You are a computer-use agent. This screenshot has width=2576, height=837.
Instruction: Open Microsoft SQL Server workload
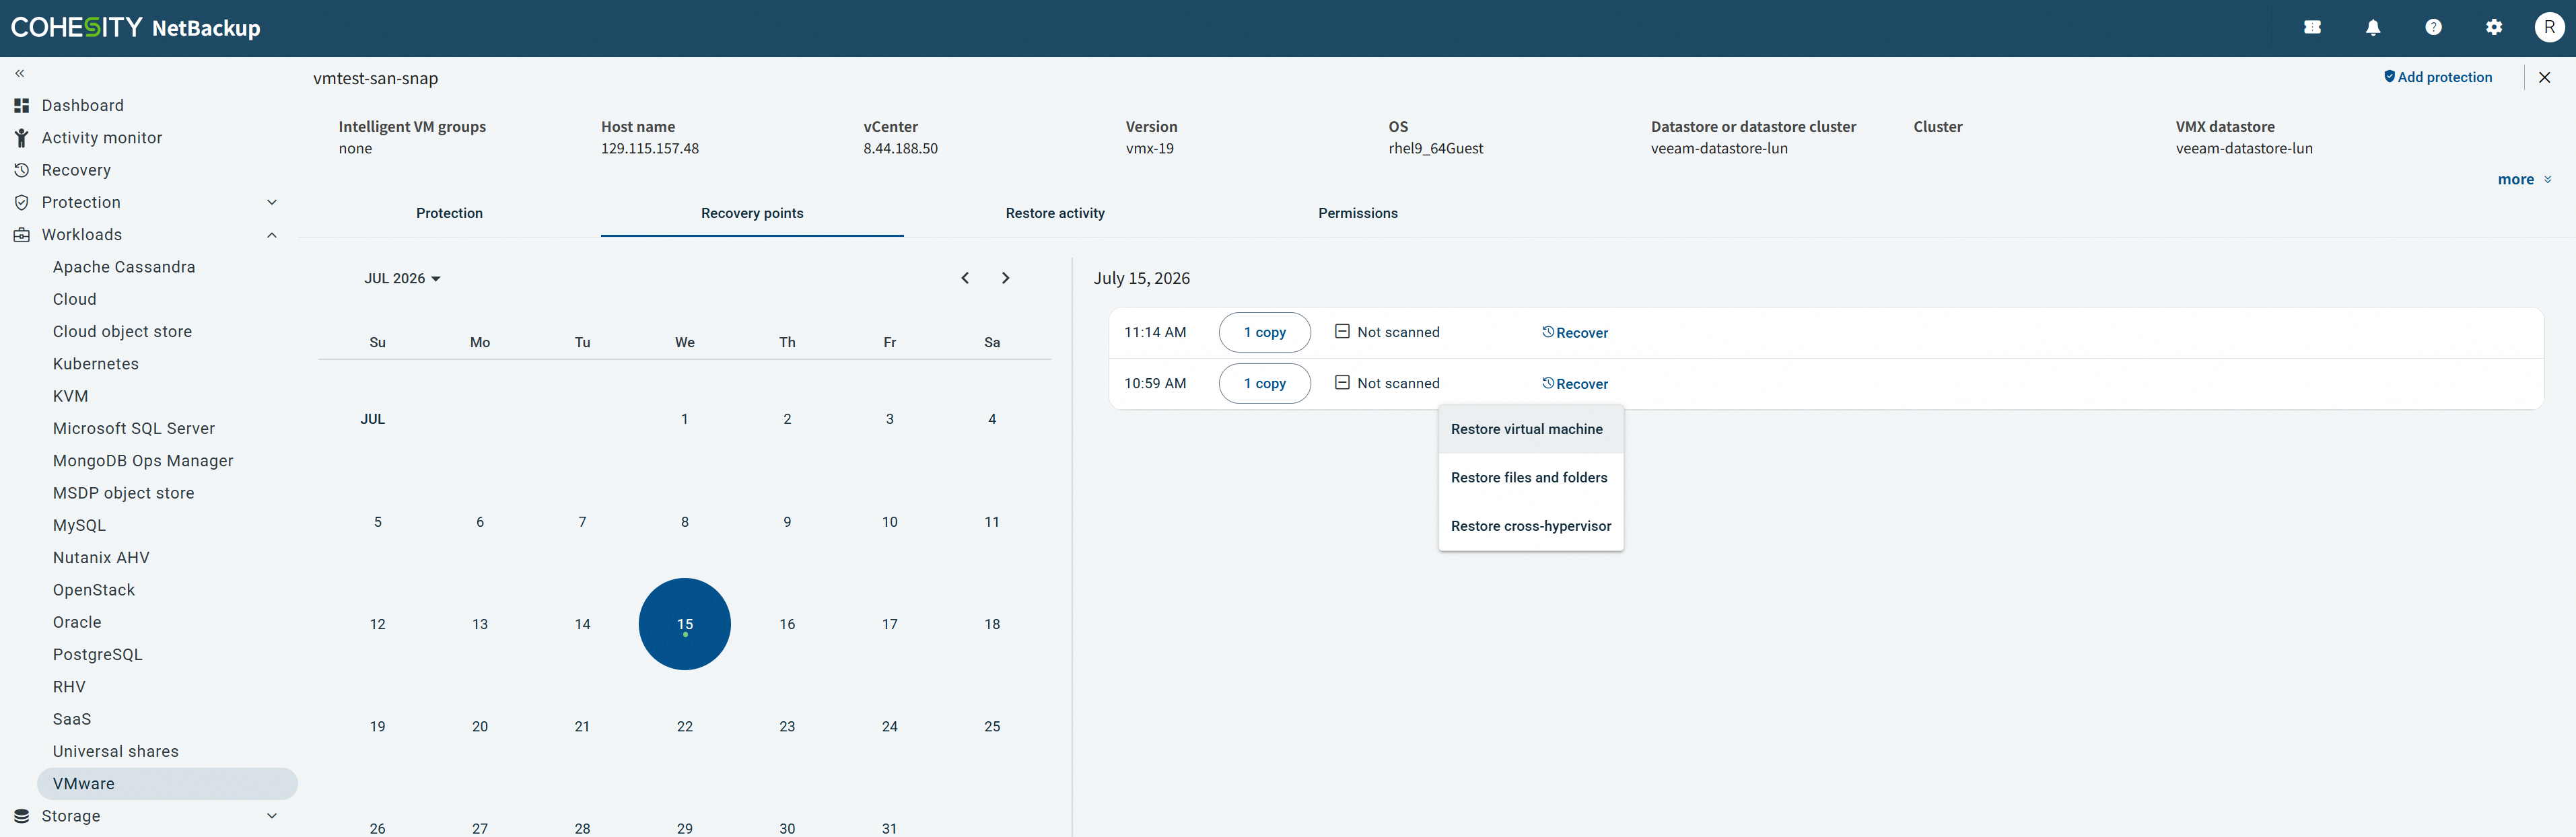coord(134,428)
